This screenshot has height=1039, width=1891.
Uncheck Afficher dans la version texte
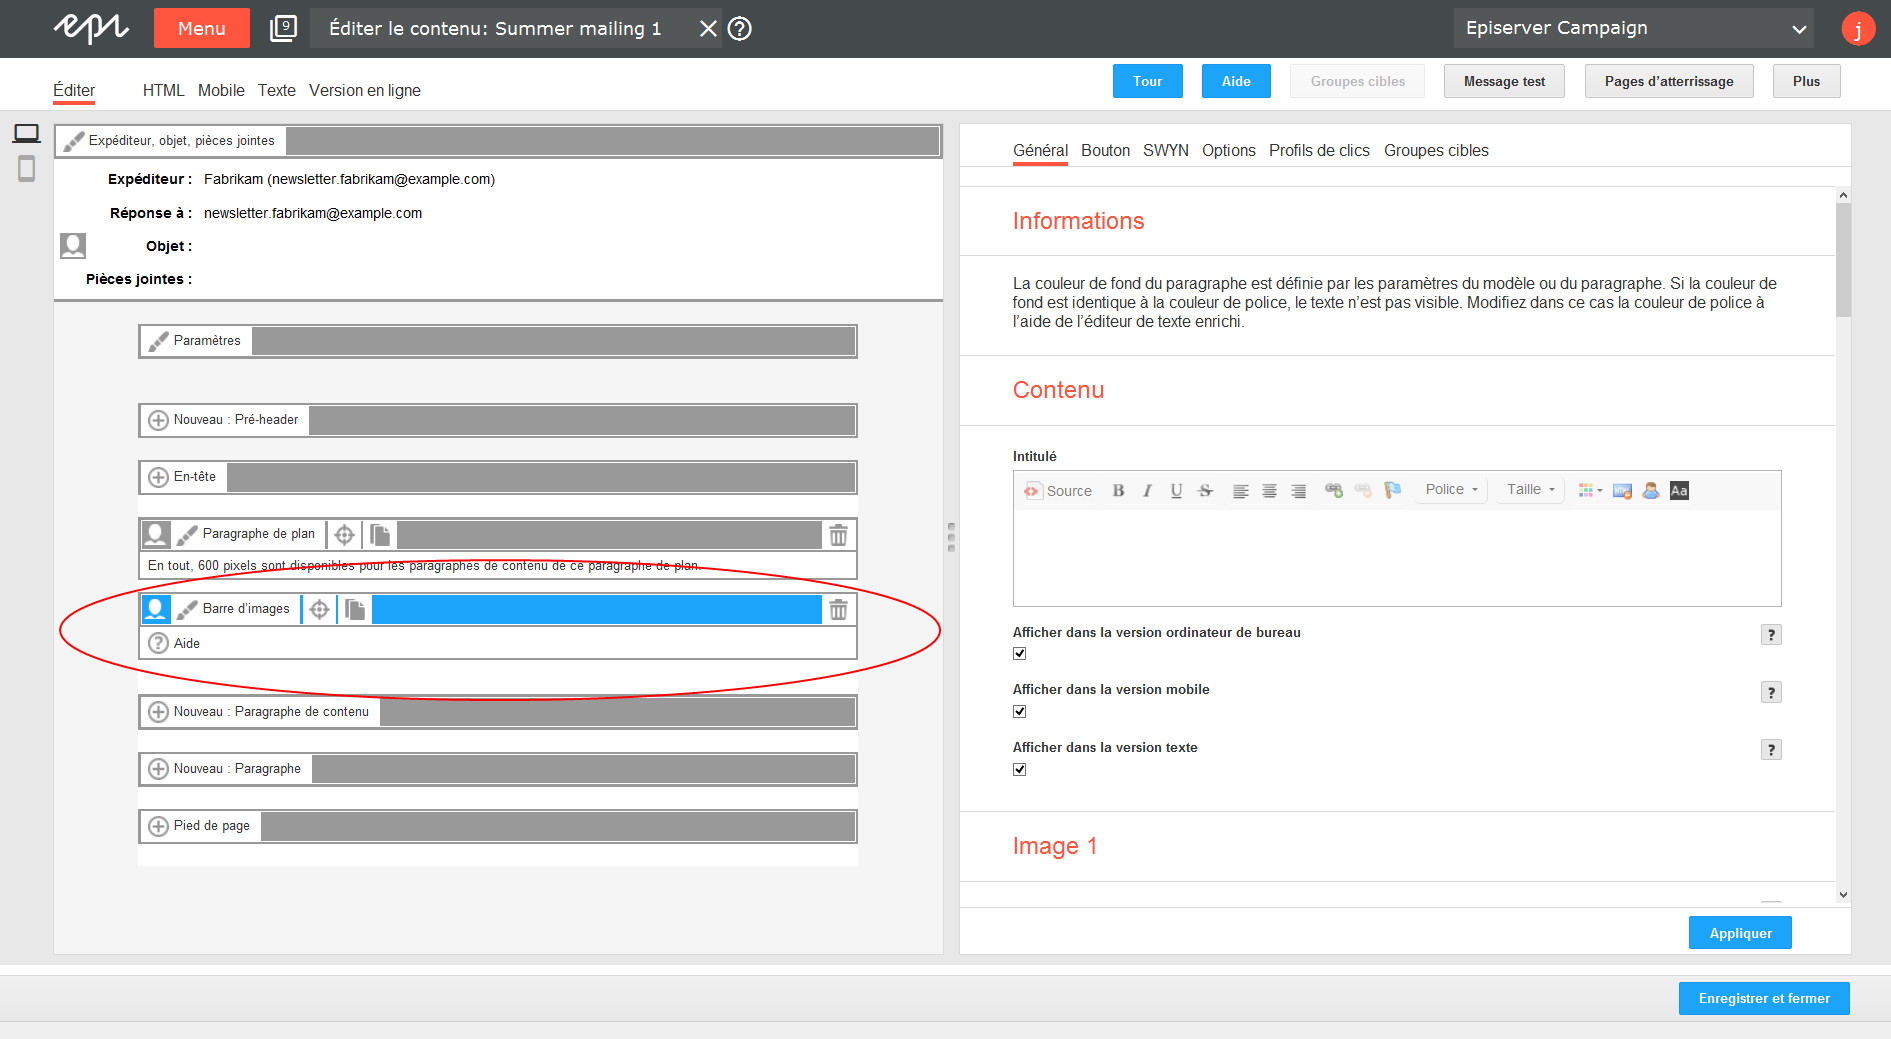coord(1020,770)
